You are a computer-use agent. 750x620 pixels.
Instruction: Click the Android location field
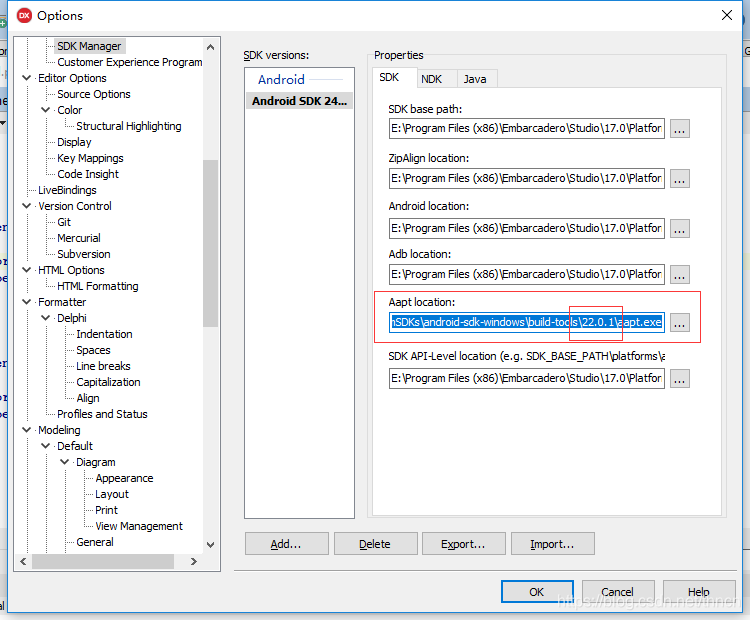(x=527, y=228)
